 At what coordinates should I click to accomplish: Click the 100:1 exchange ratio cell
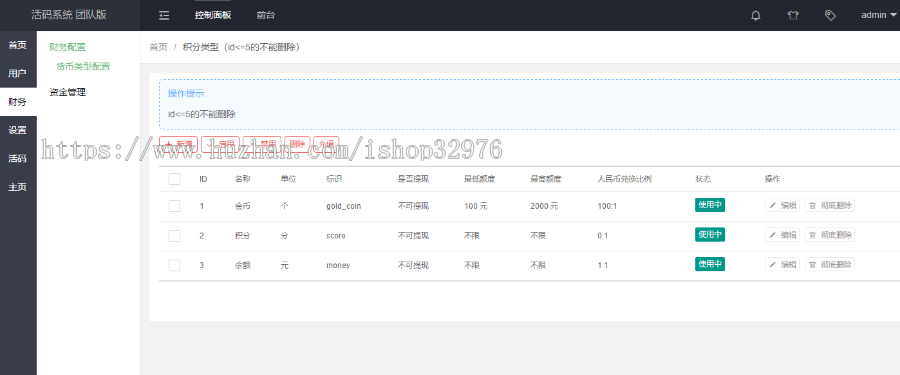(607, 206)
